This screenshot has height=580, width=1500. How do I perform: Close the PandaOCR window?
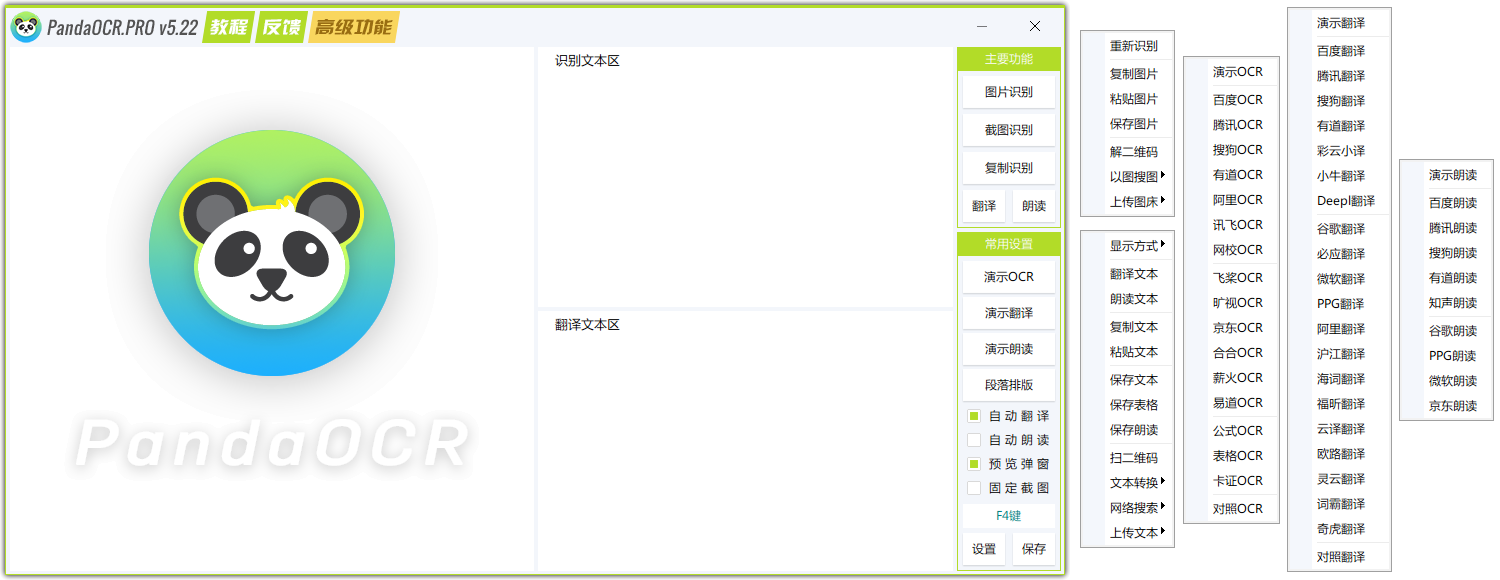[x=1035, y=27]
